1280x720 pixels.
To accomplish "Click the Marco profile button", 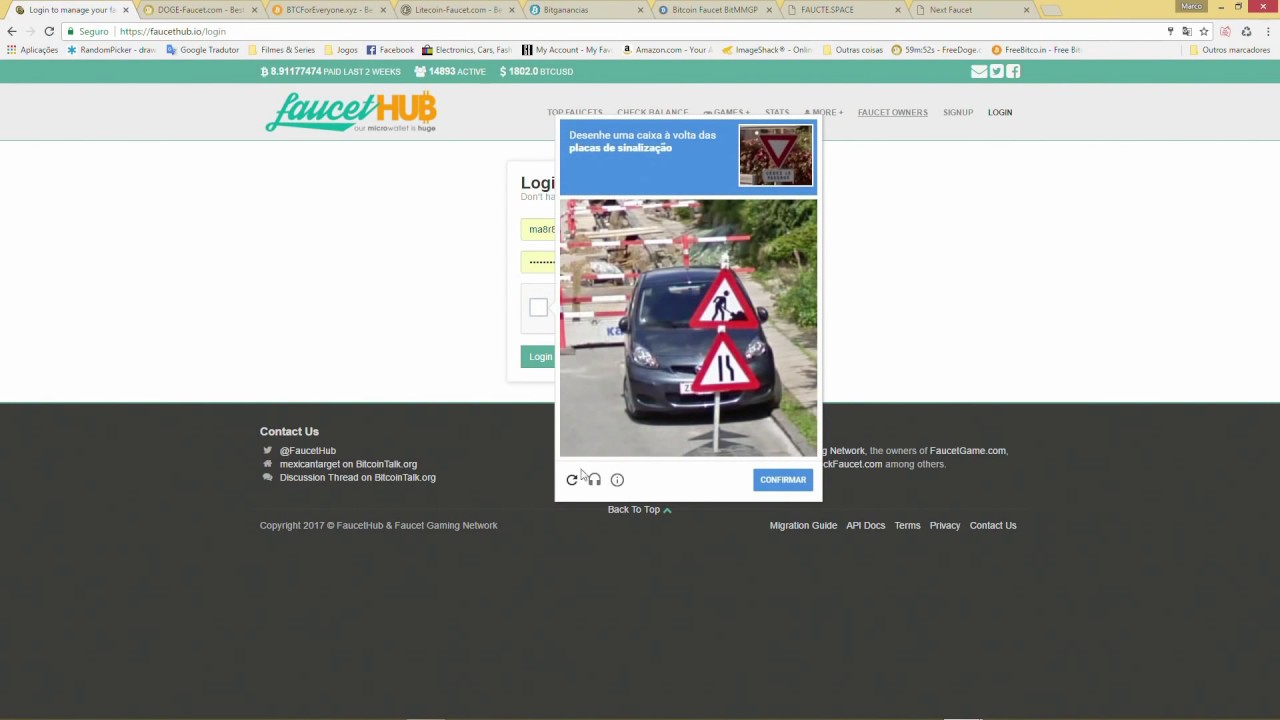I will coord(1191,6).
